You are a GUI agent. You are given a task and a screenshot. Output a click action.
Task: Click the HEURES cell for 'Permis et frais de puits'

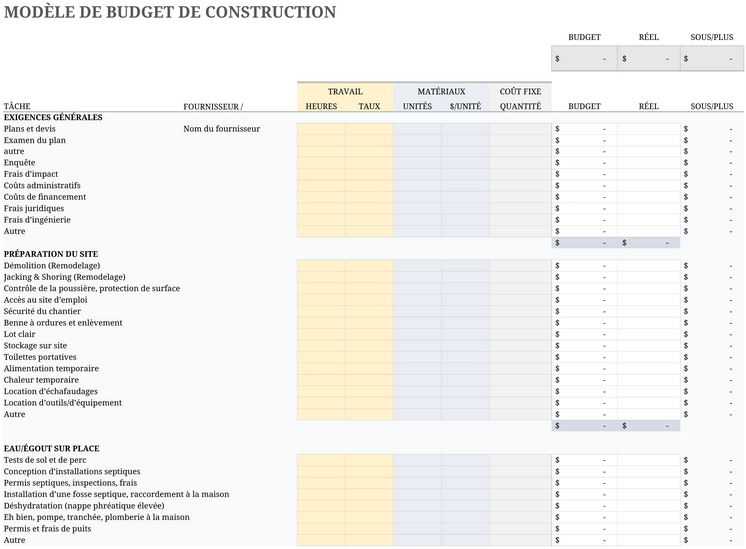(x=321, y=529)
